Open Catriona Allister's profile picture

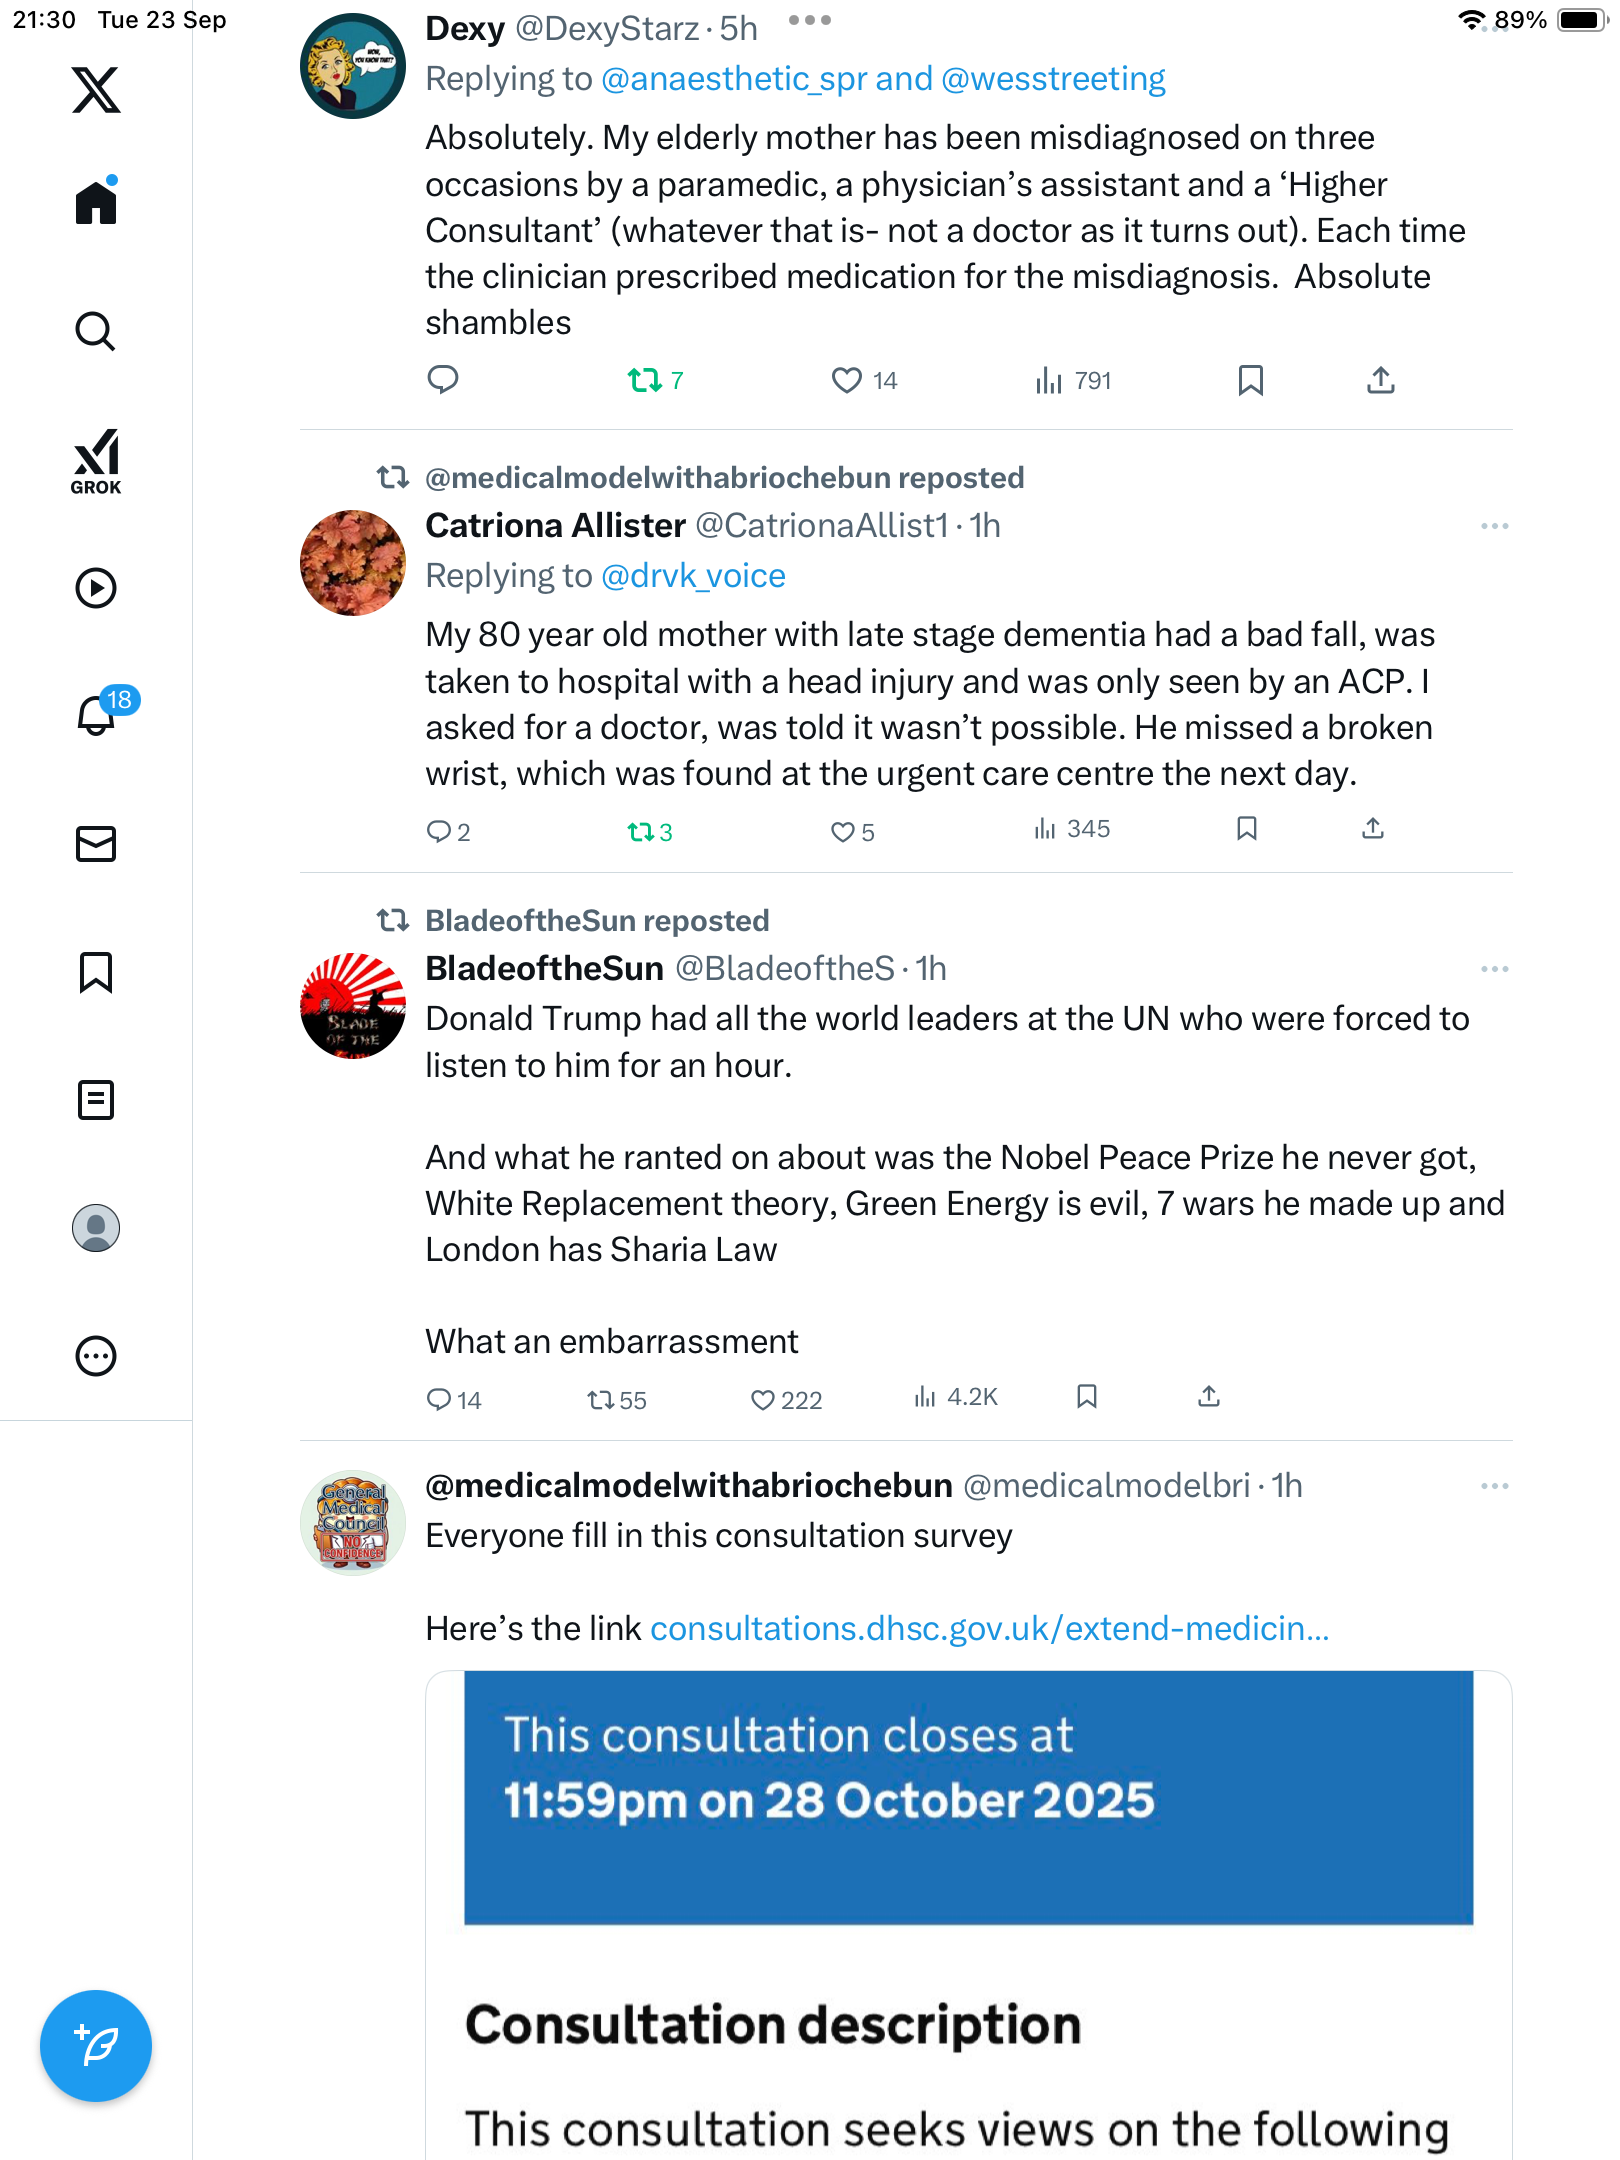[x=353, y=563]
